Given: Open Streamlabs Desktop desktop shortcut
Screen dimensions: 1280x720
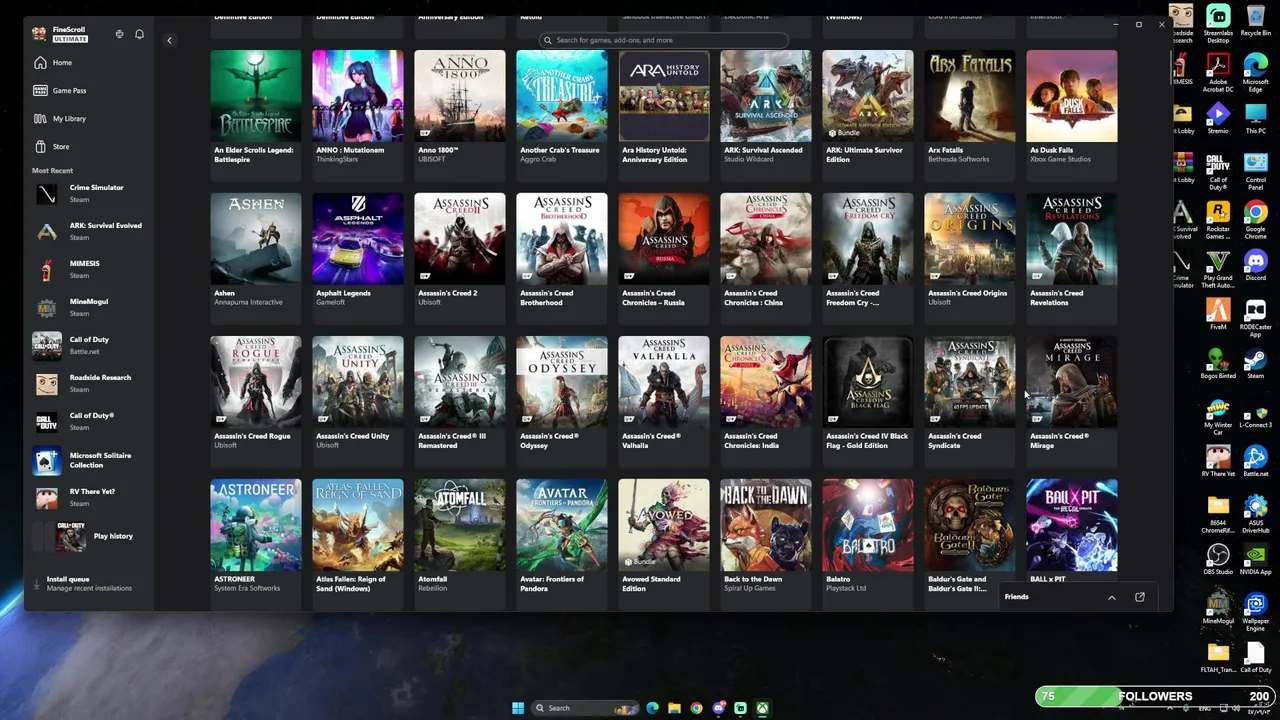Looking at the screenshot, I should point(1218,24).
